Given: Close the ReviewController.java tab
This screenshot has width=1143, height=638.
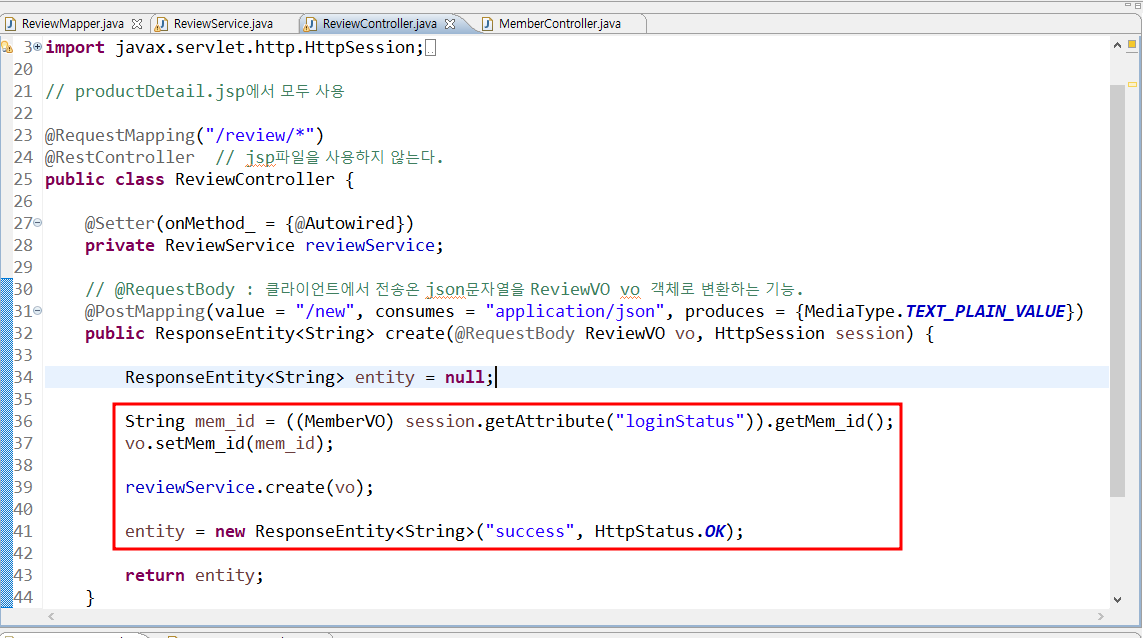Looking at the screenshot, I should 450,24.
